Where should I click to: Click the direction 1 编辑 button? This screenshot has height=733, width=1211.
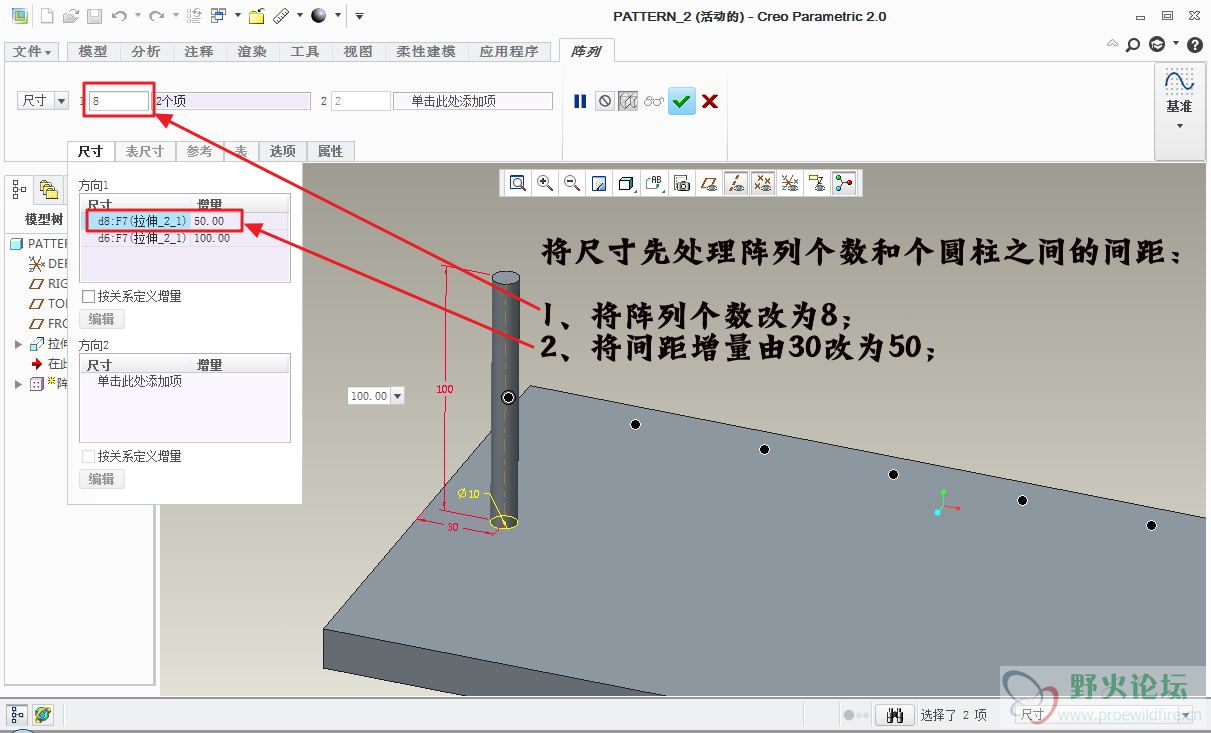[102, 319]
